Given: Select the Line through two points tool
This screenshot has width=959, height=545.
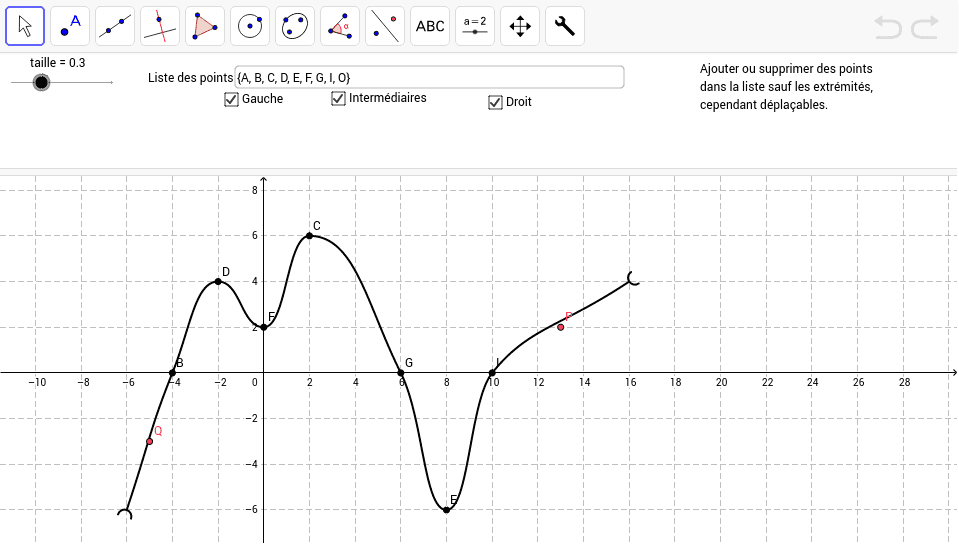Looking at the screenshot, I should coord(115,26).
